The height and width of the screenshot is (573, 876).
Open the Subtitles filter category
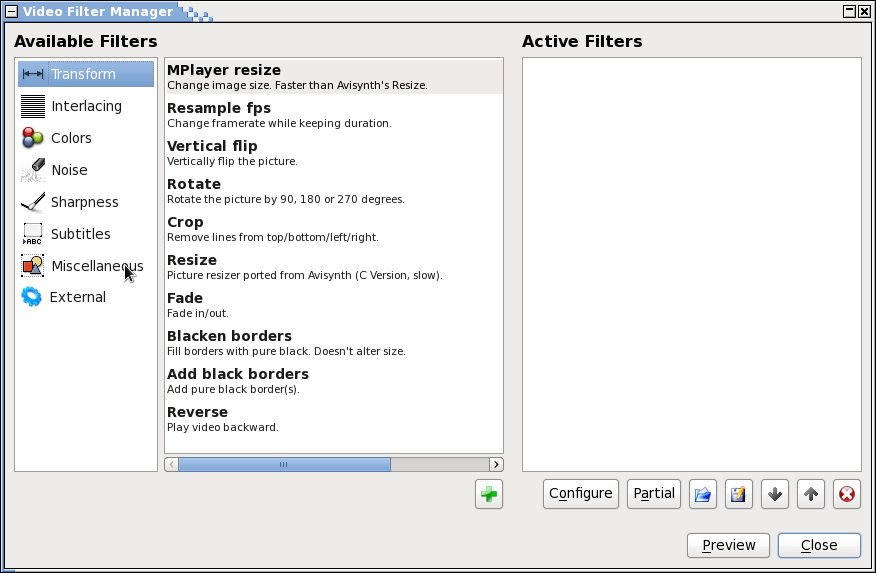coord(86,234)
